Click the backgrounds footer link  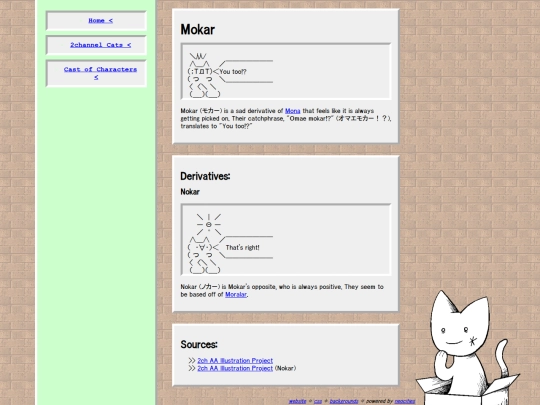coord(344,401)
